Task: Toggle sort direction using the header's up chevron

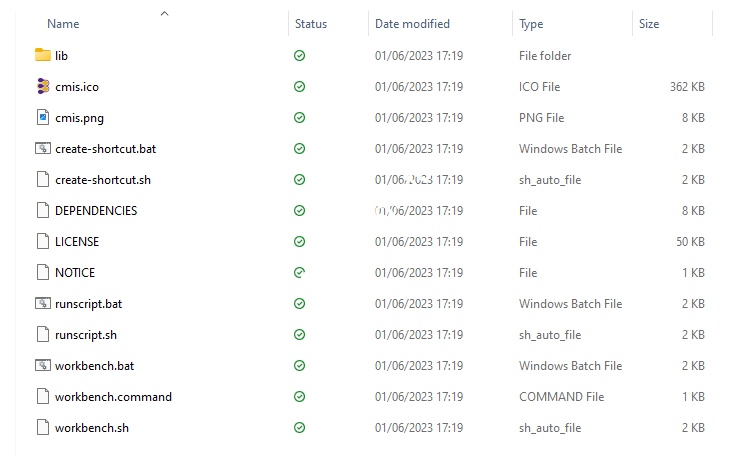Action: click(164, 13)
